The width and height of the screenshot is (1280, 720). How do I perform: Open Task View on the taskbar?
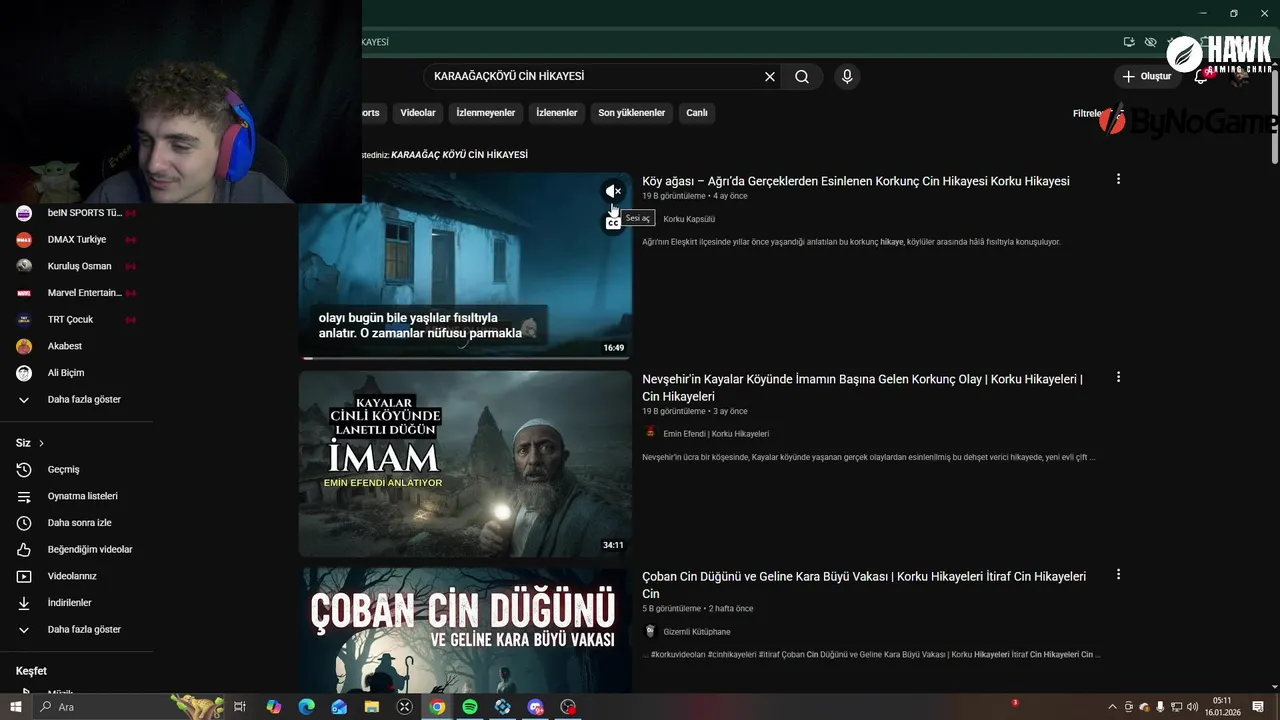(240, 707)
